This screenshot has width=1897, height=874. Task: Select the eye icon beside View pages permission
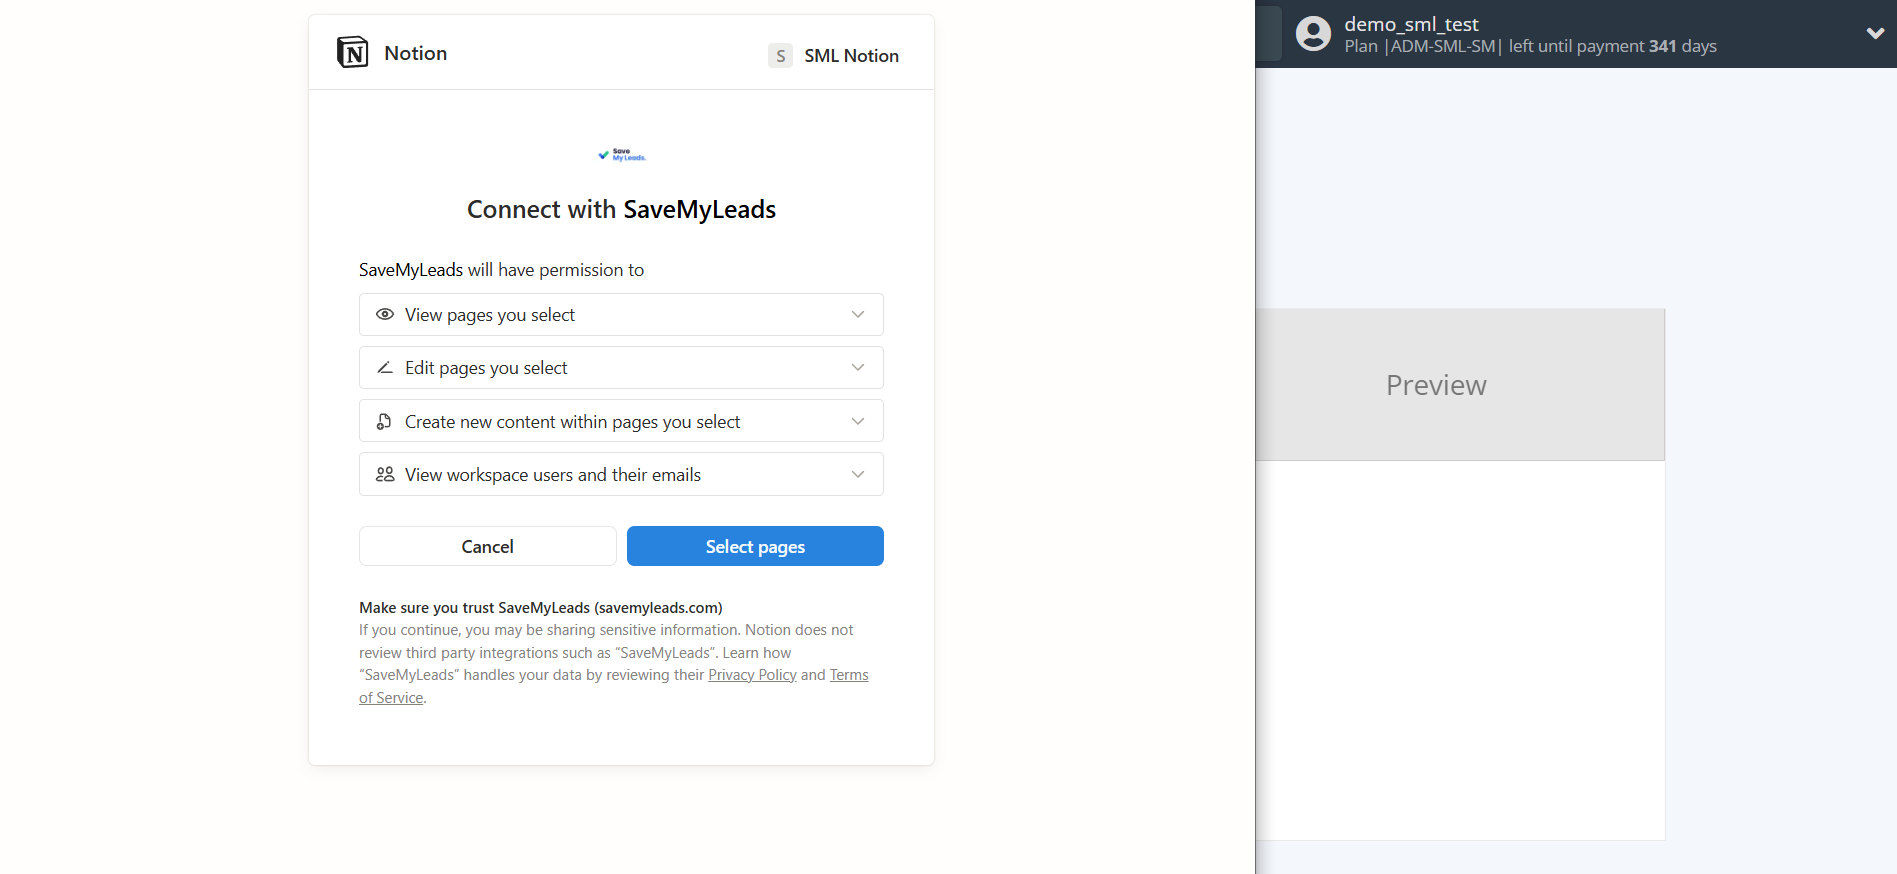point(384,314)
